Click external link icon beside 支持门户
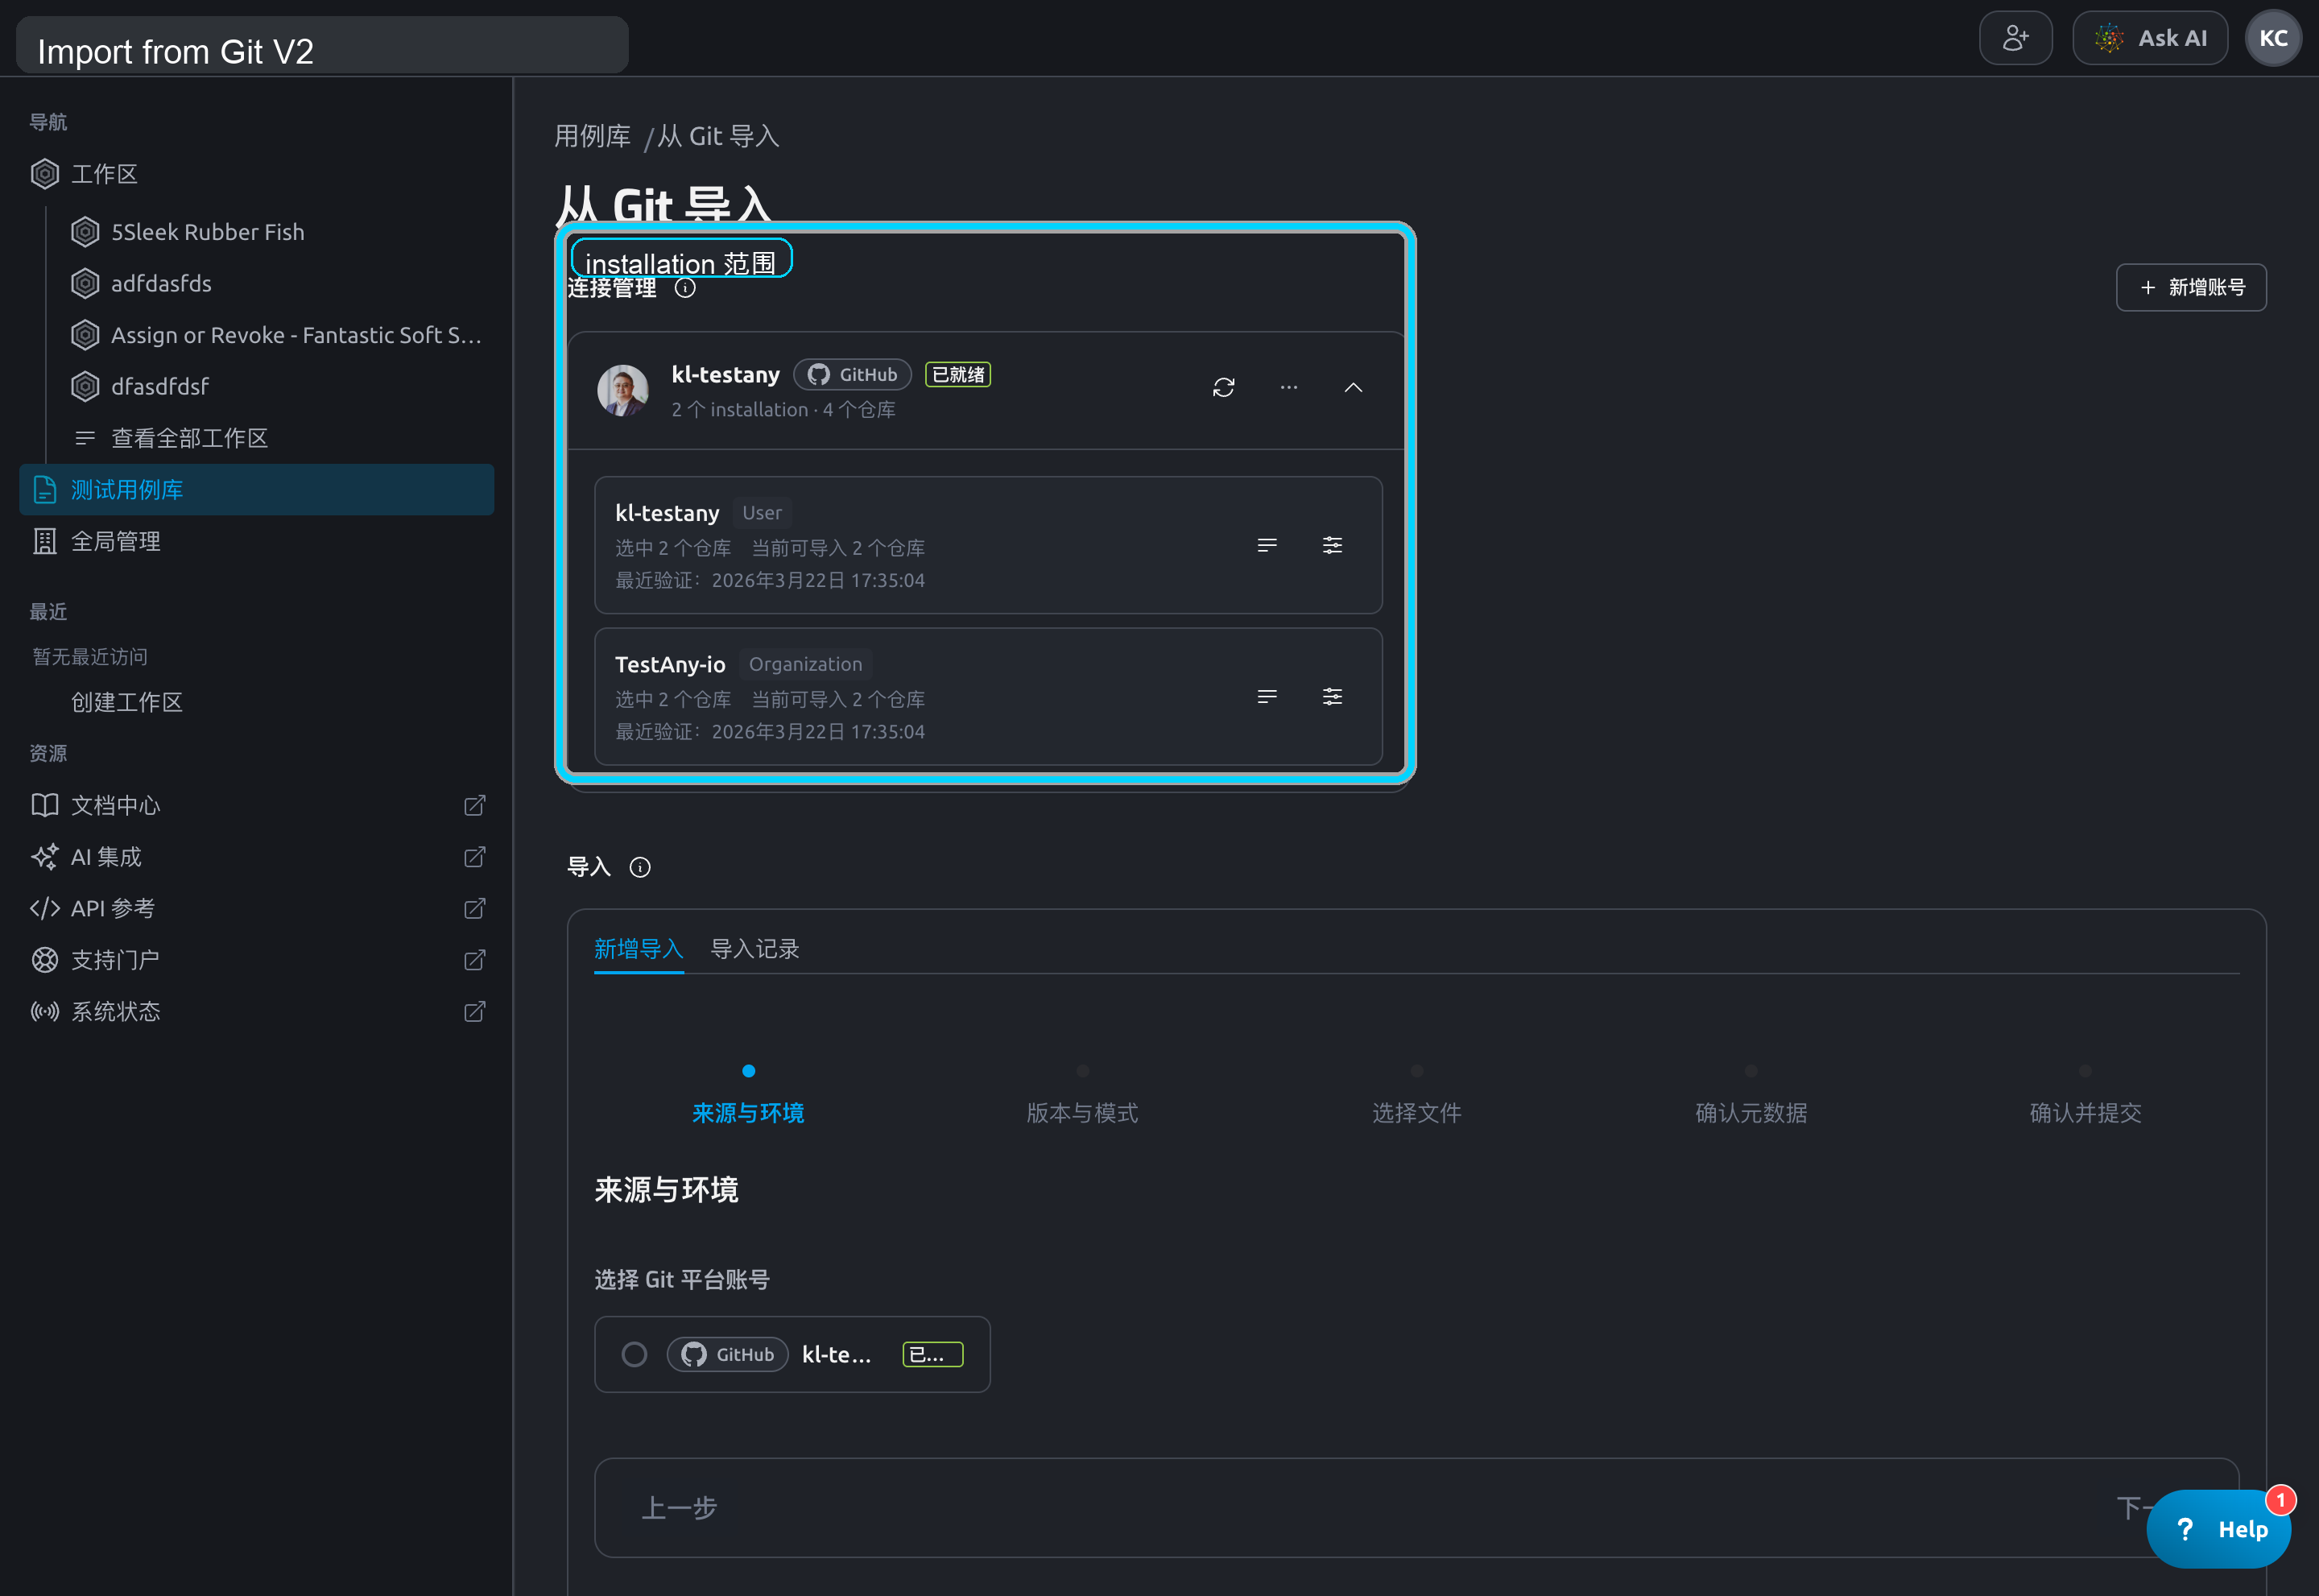The width and height of the screenshot is (2319, 1596). point(475,960)
